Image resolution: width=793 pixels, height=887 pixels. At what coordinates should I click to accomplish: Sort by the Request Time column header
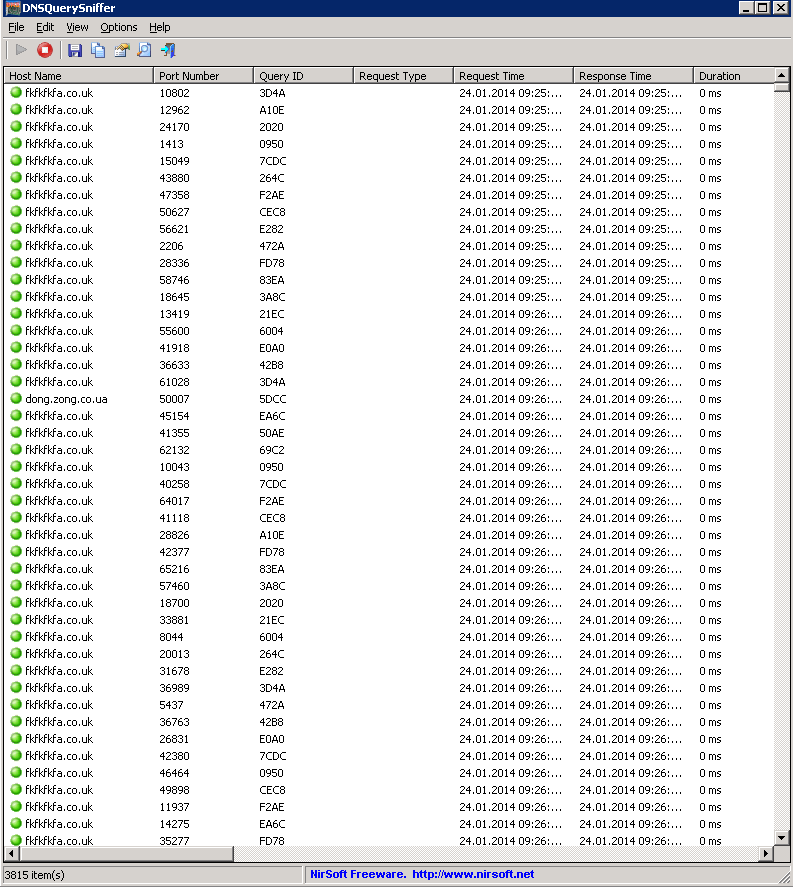coord(514,76)
